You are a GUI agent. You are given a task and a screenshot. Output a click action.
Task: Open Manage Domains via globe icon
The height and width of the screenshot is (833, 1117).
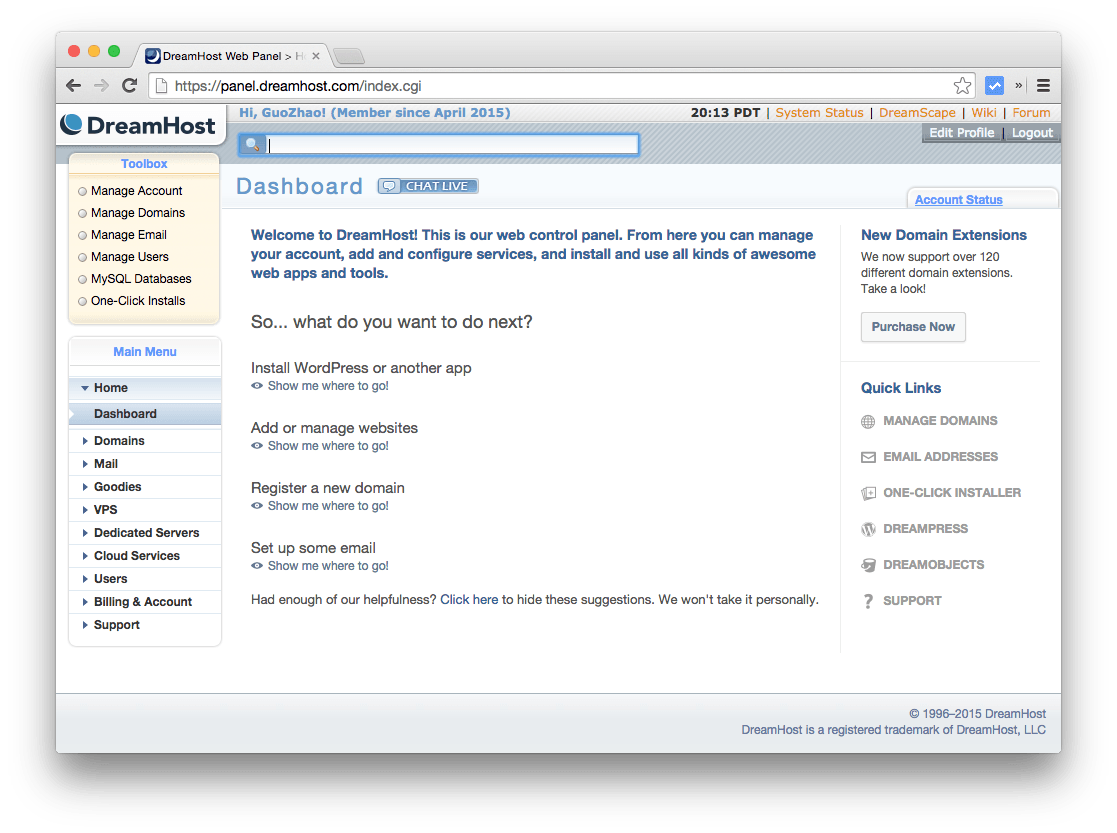click(867, 421)
